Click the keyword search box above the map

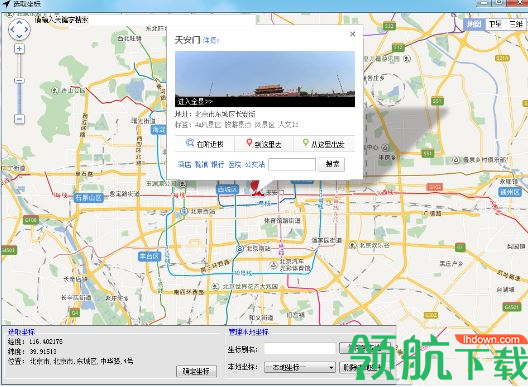(x=145, y=20)
